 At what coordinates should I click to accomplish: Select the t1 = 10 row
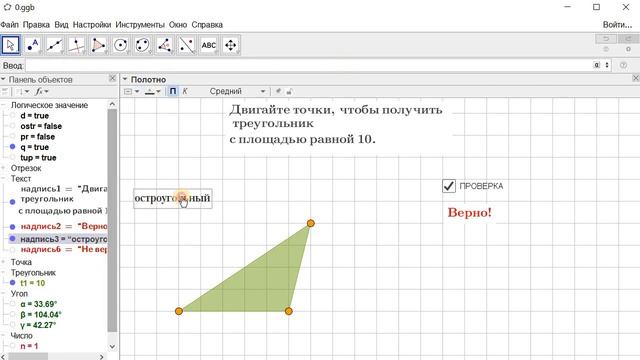click(x=33, y=283)
